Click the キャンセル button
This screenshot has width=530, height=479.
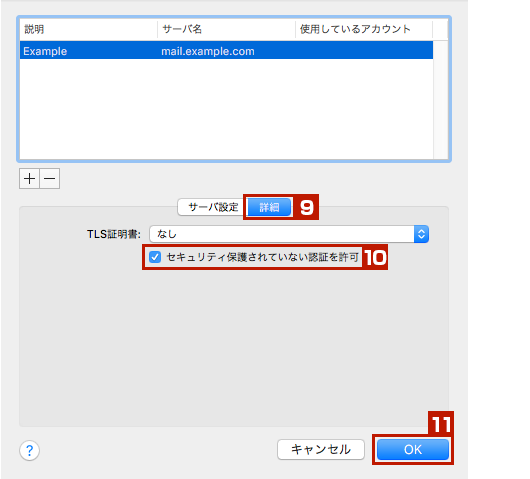point(321,450)
